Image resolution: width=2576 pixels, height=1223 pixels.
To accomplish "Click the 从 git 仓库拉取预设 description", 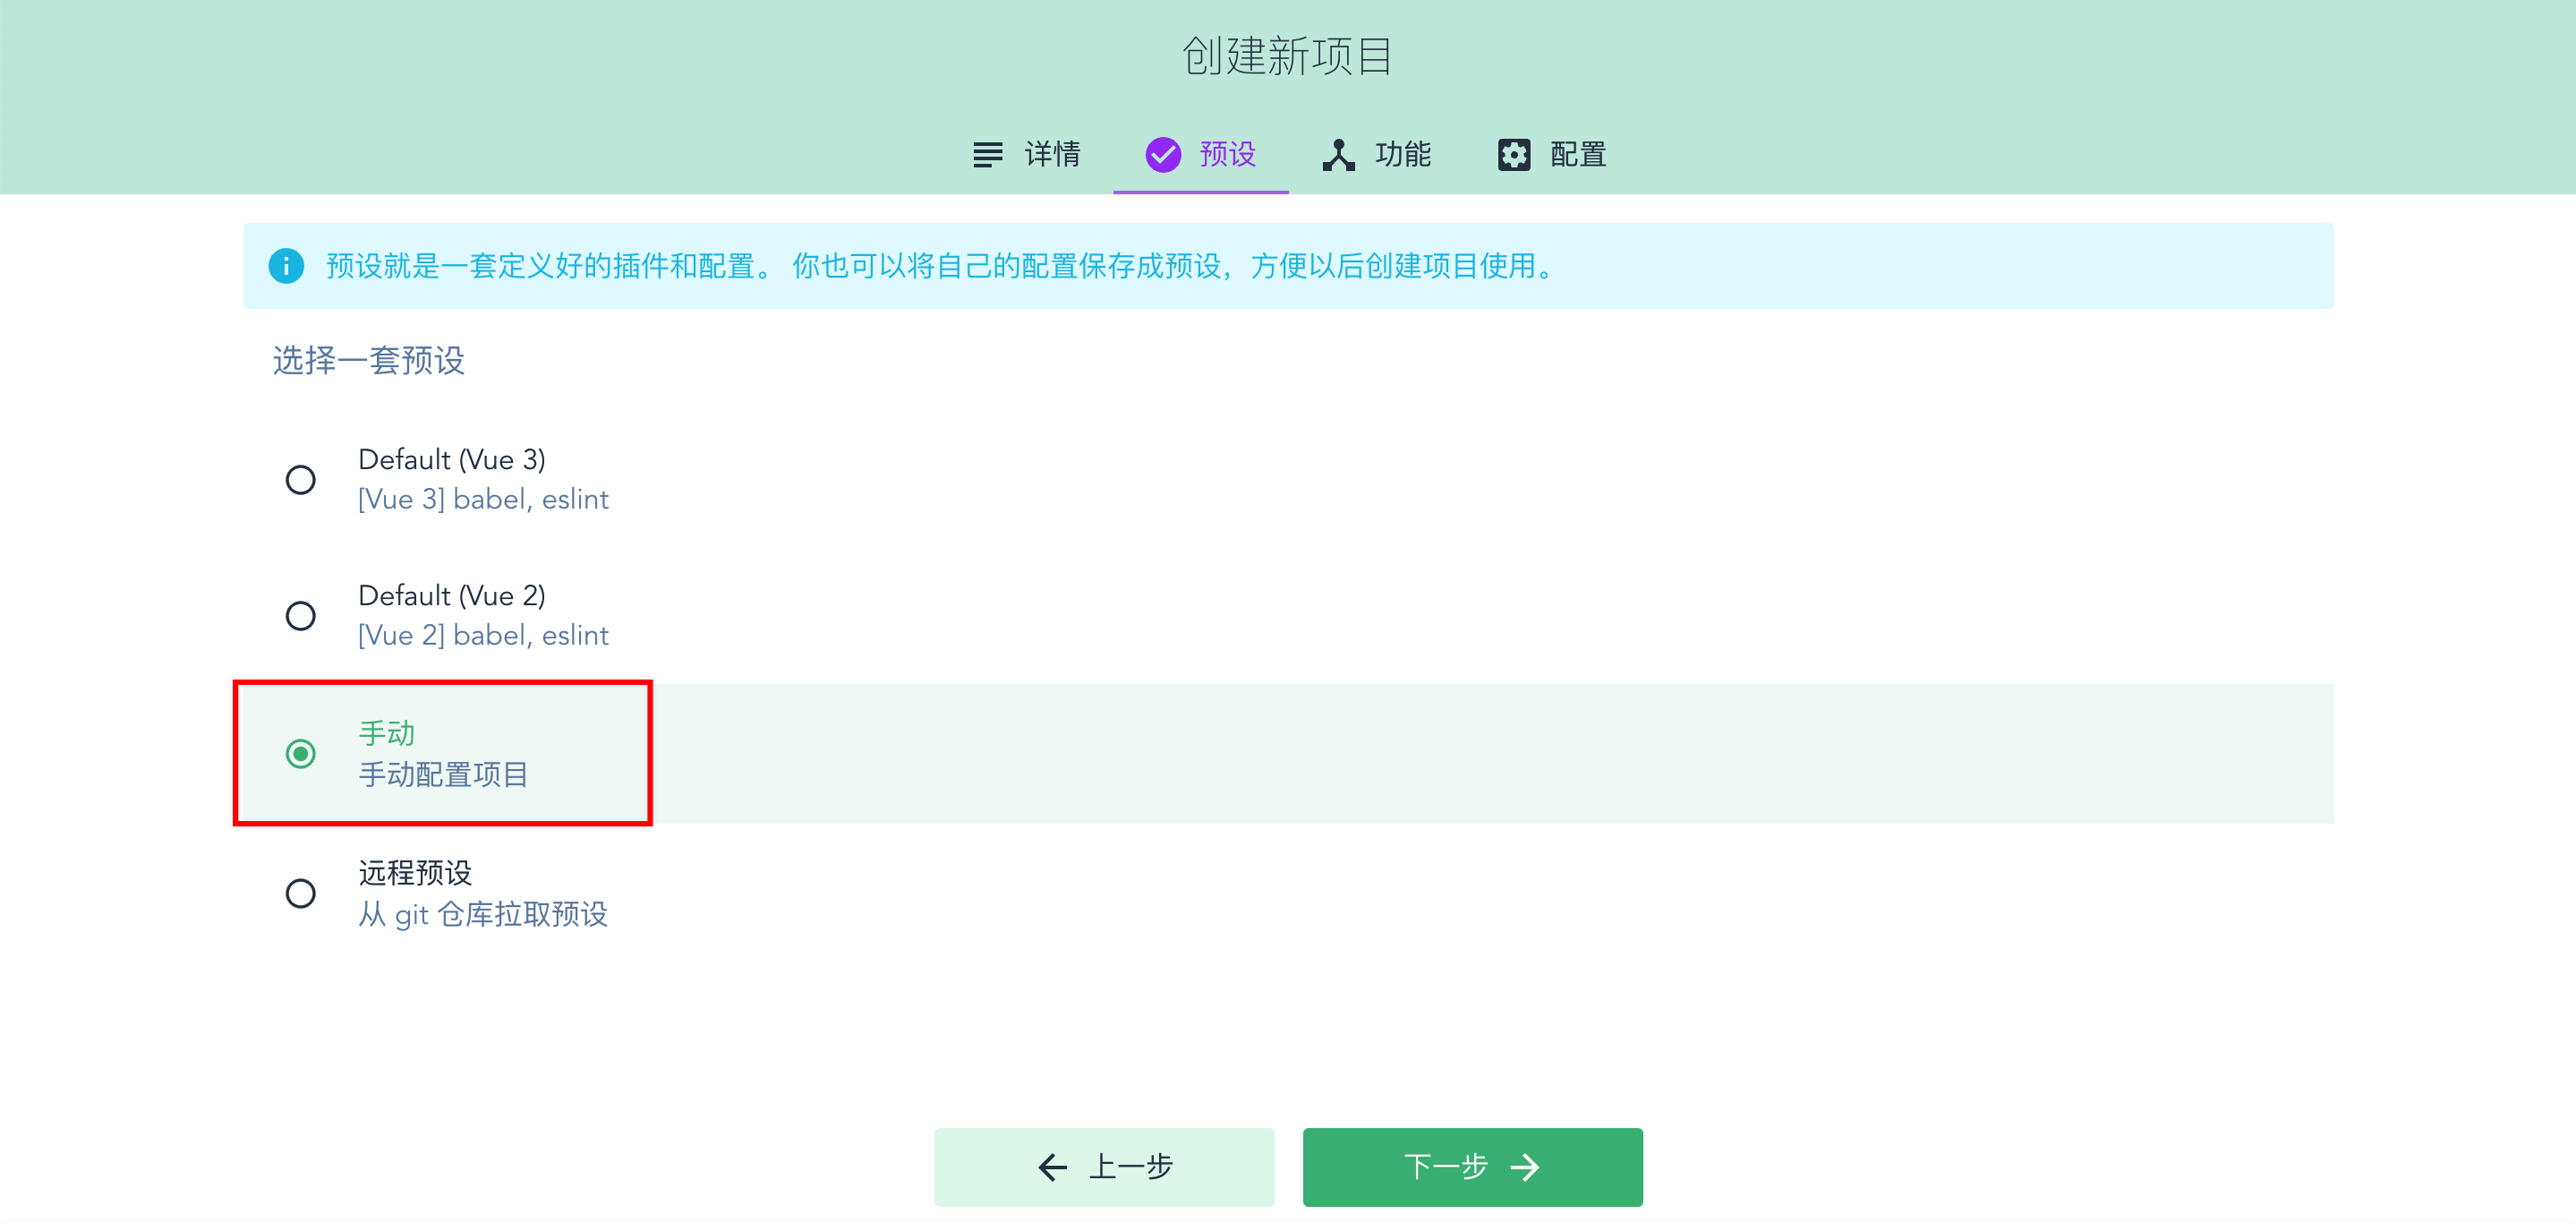I will [x=483, y=914].
